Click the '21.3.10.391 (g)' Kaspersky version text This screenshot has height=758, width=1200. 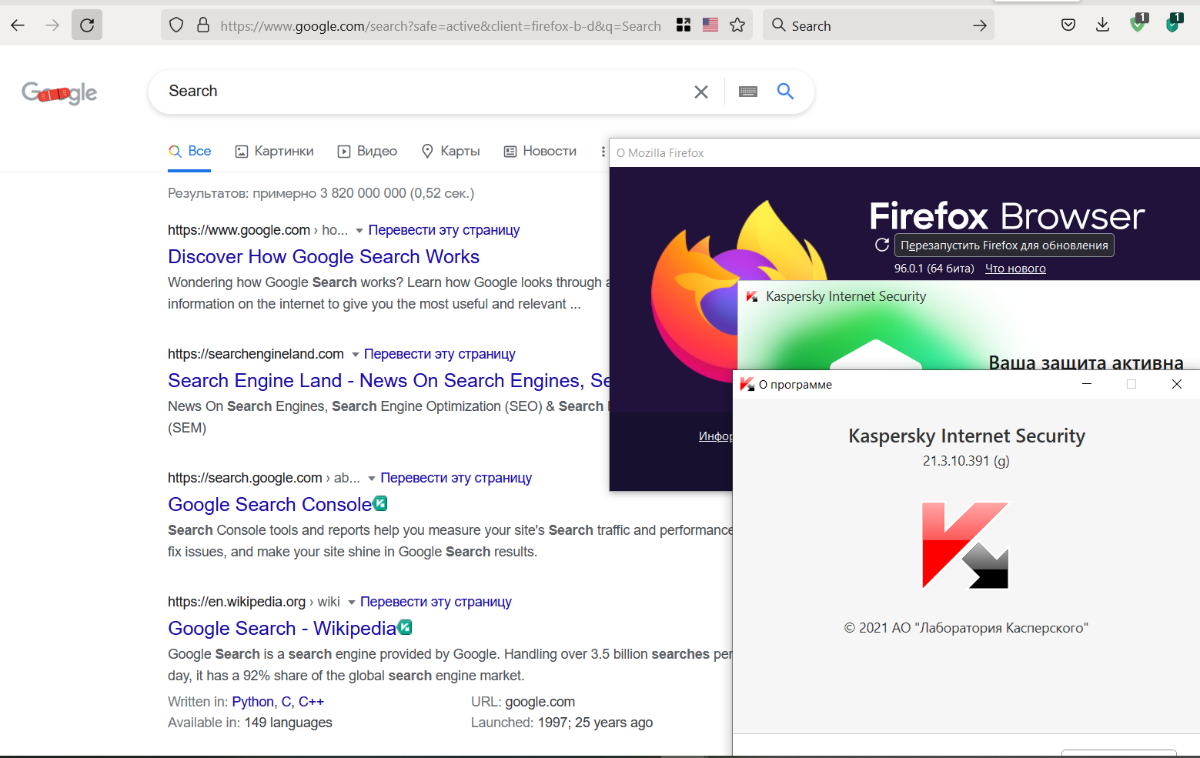966,461
